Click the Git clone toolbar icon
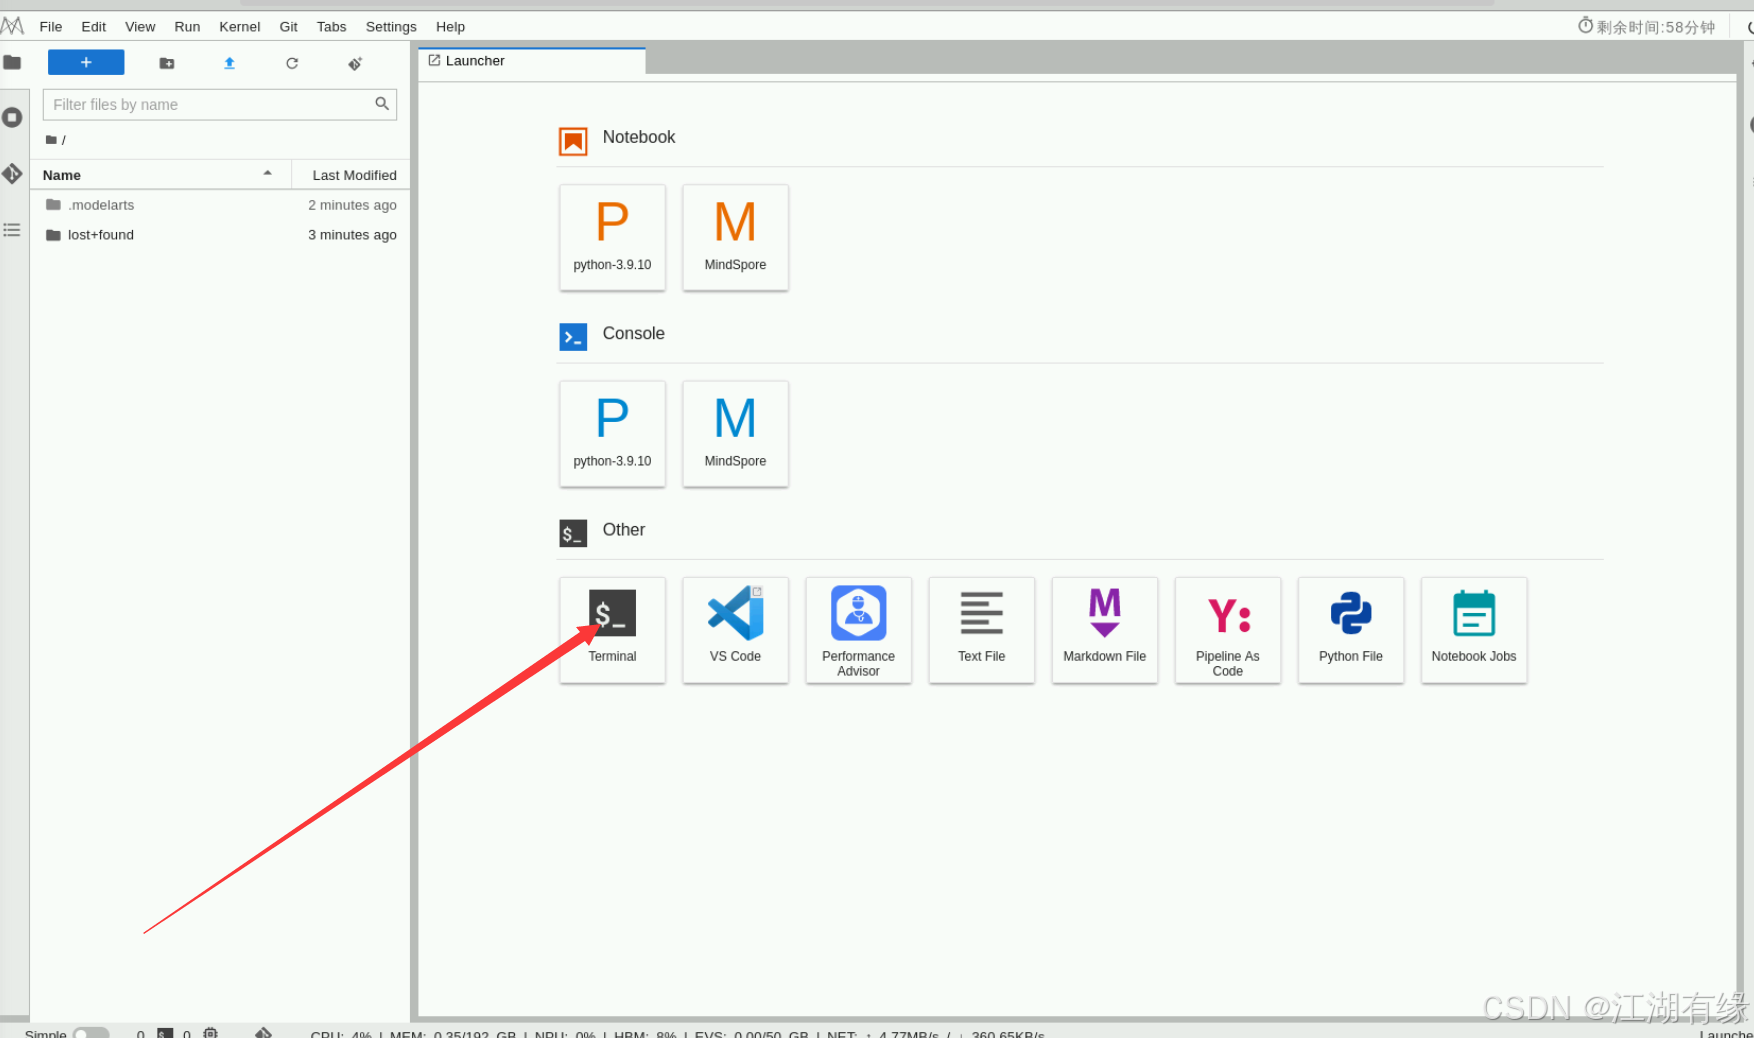Image resolution: width=1754 pixels, height=1038 pixels. pos(355,63)
